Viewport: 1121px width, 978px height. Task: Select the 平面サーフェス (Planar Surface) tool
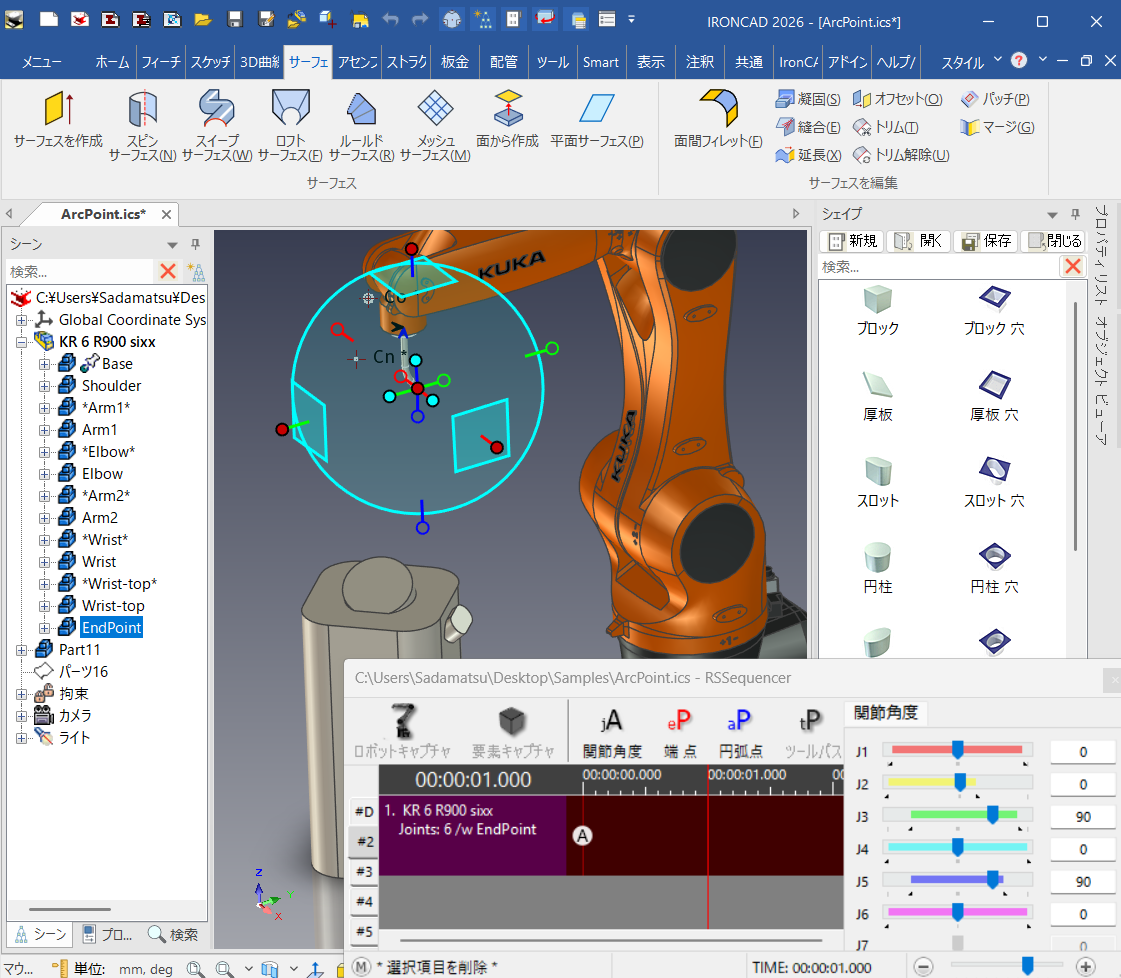[597, 118]
